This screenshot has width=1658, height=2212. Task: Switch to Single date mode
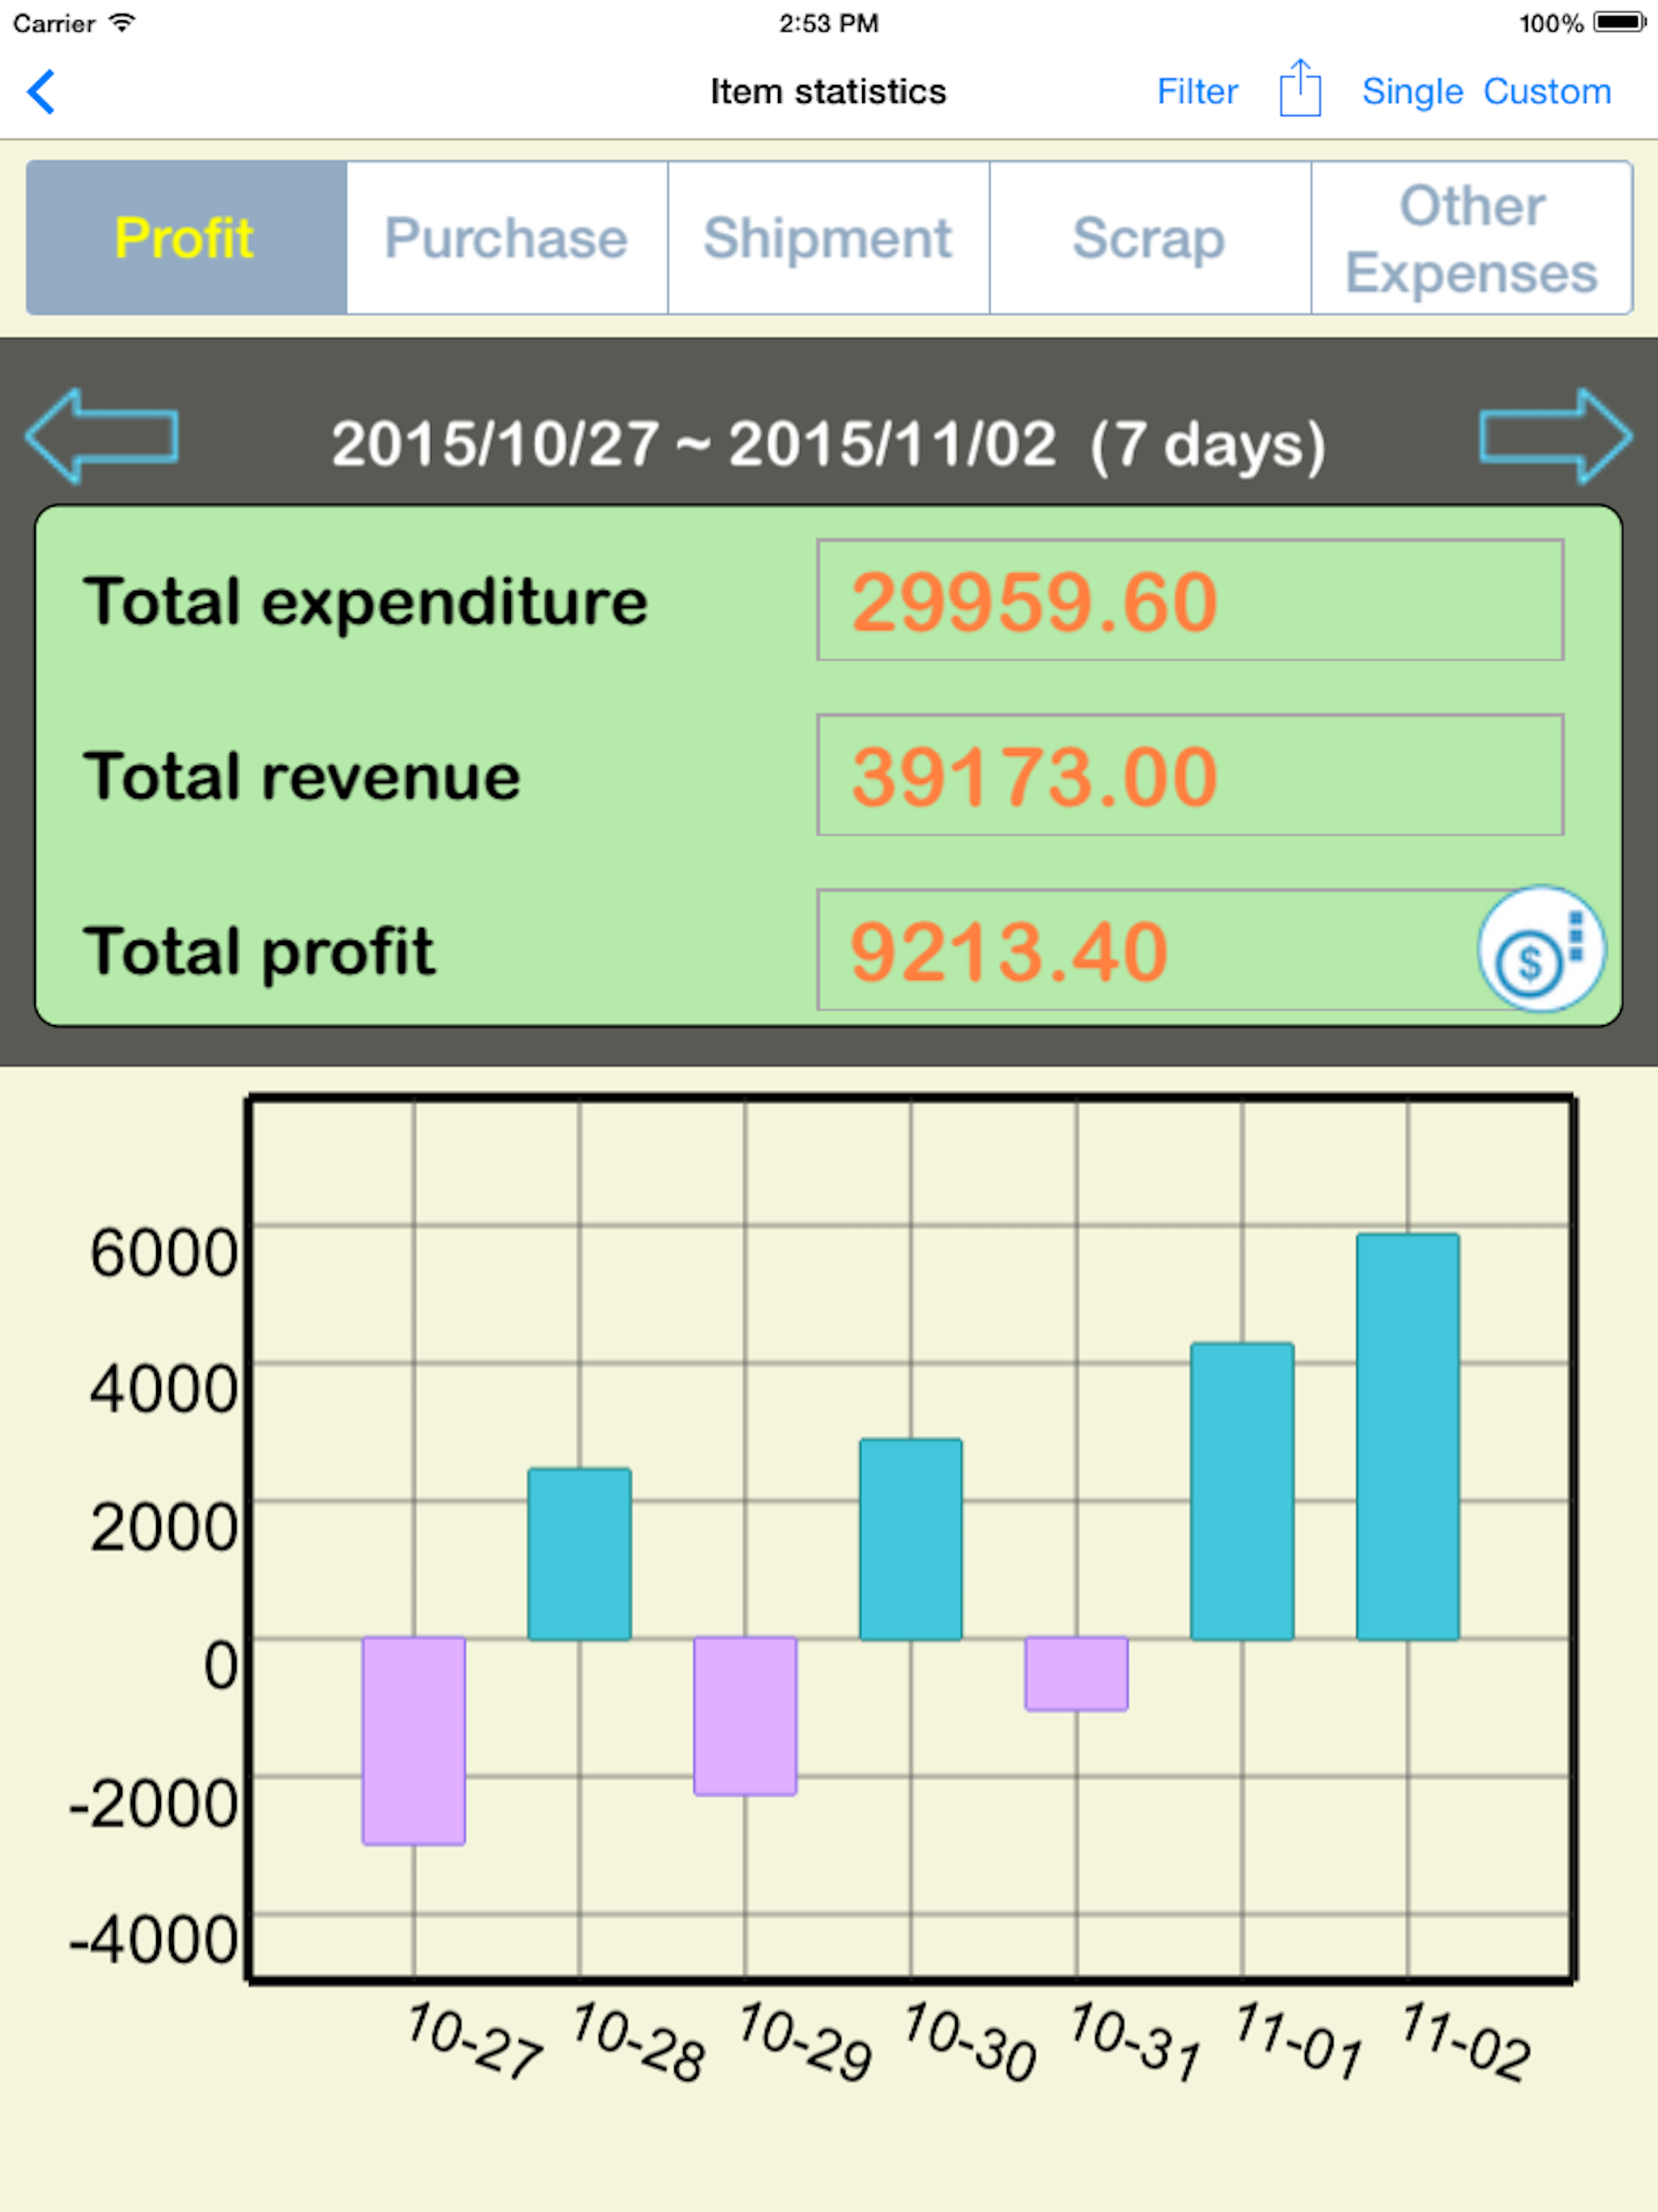point(1412,92)
